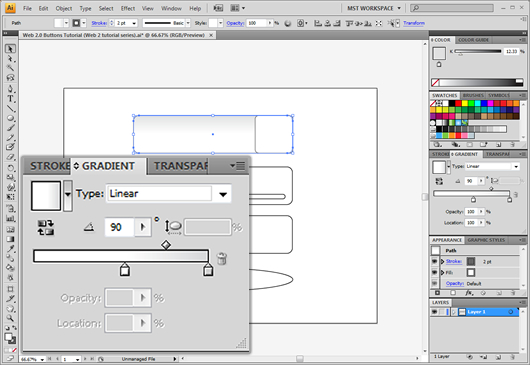Screen dimensions: 530x365
Task: Open the Object menu
Action: [64, 8]
